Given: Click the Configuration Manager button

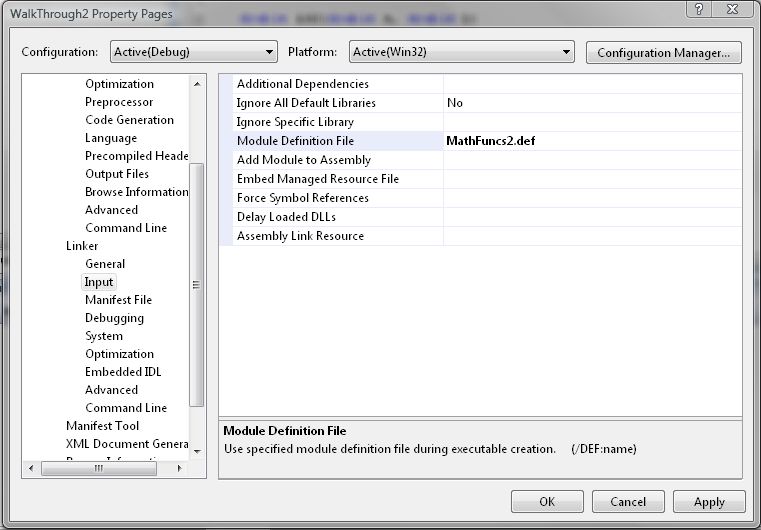Looking at the screenshot, I should [664, 52].
